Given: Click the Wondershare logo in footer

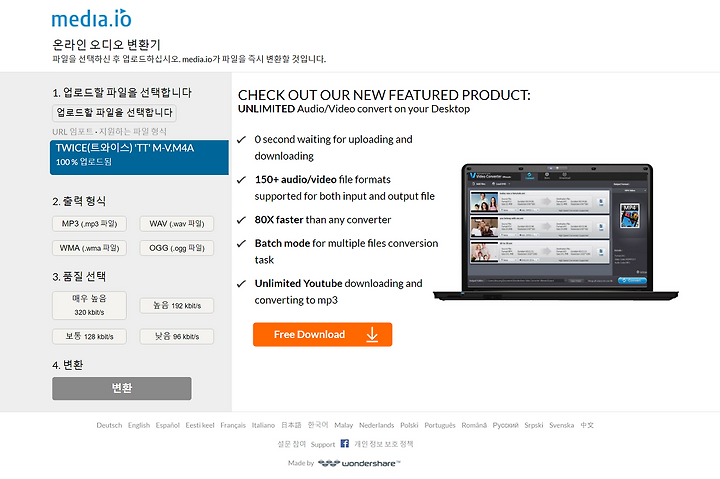Looking at the screenshot, I should tap(359, 463).
